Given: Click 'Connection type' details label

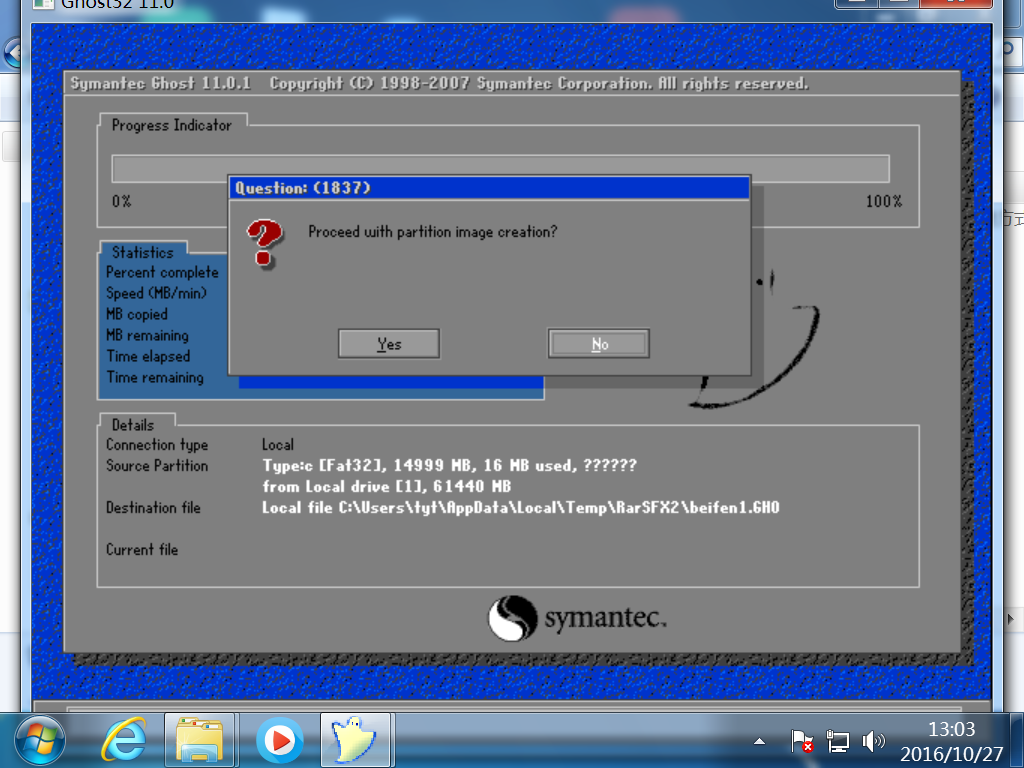Looking at the screenshot, I should [157, 445].
